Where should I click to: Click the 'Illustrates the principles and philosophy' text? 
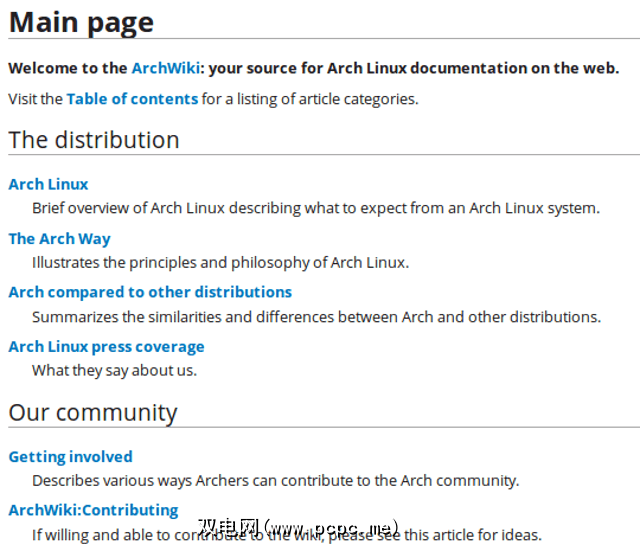click(220, 262)
